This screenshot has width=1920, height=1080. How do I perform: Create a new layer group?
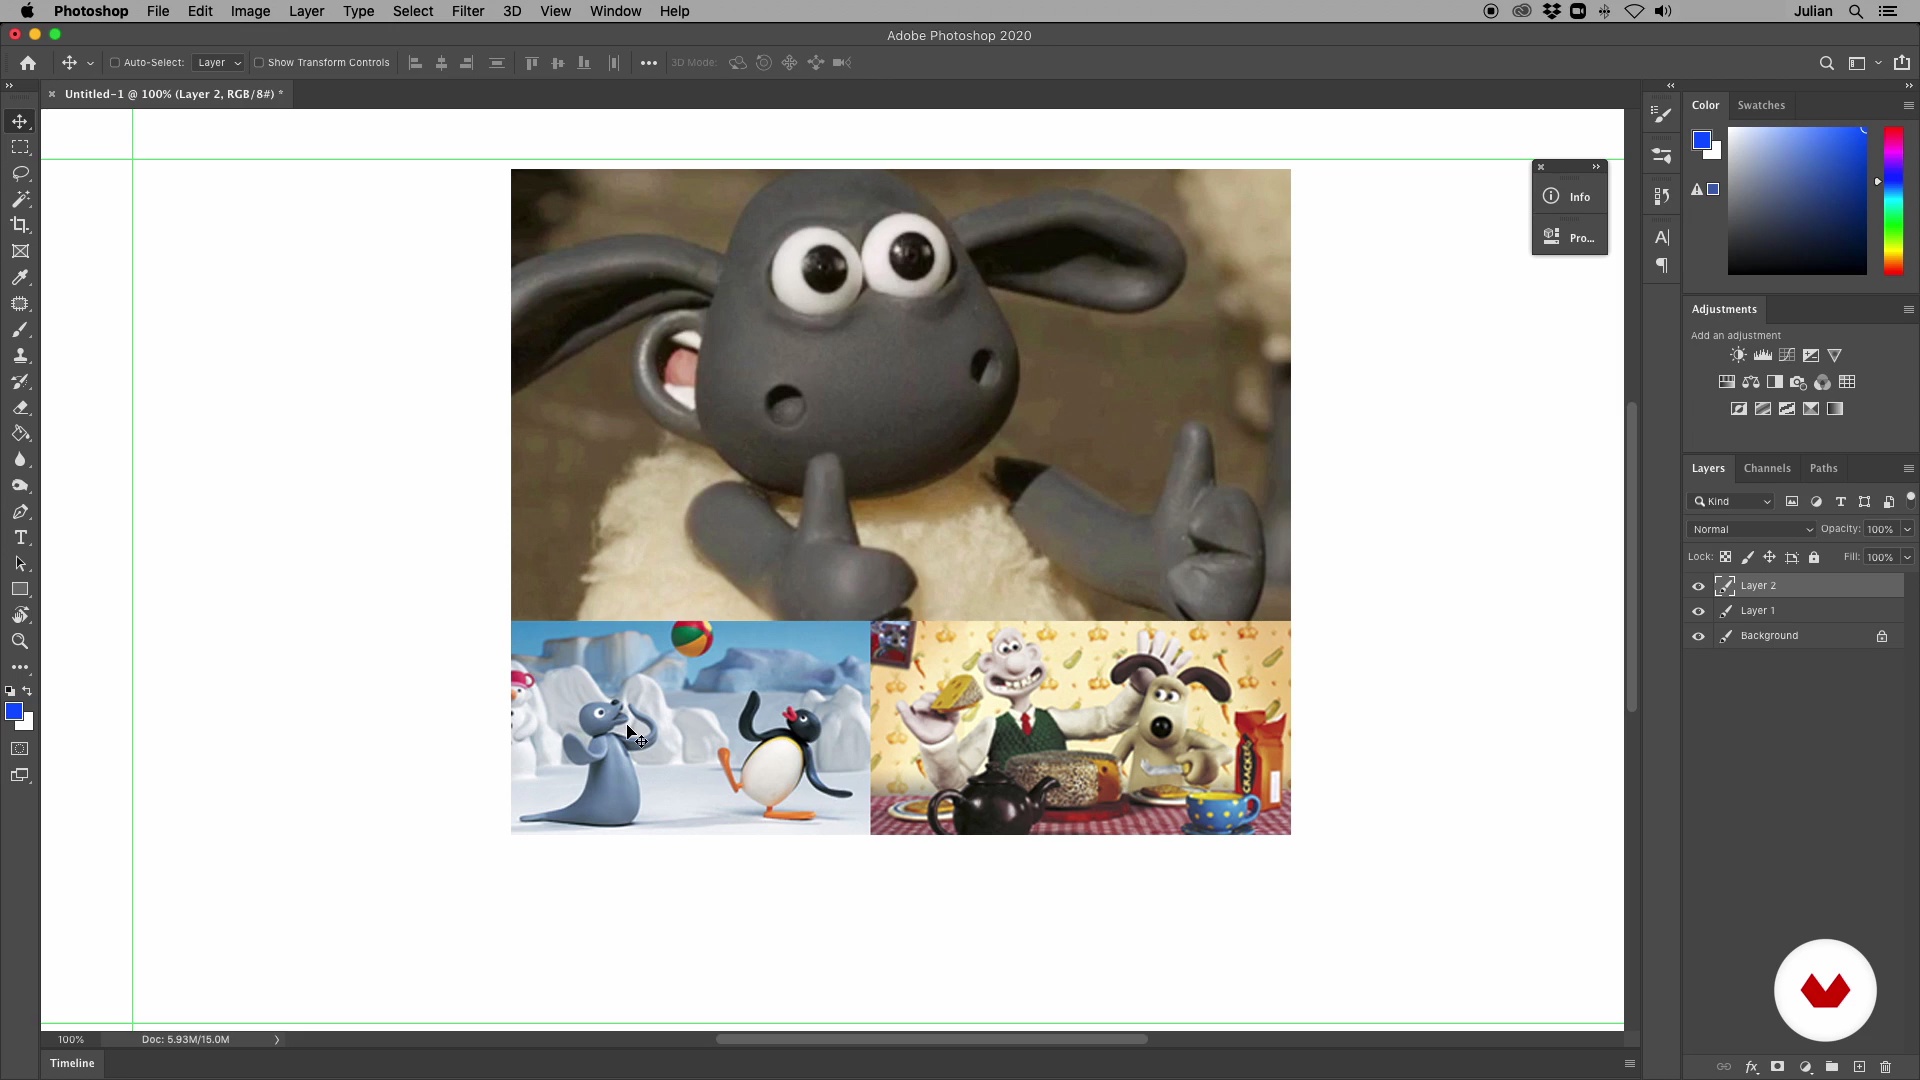coord(1832,1067)
